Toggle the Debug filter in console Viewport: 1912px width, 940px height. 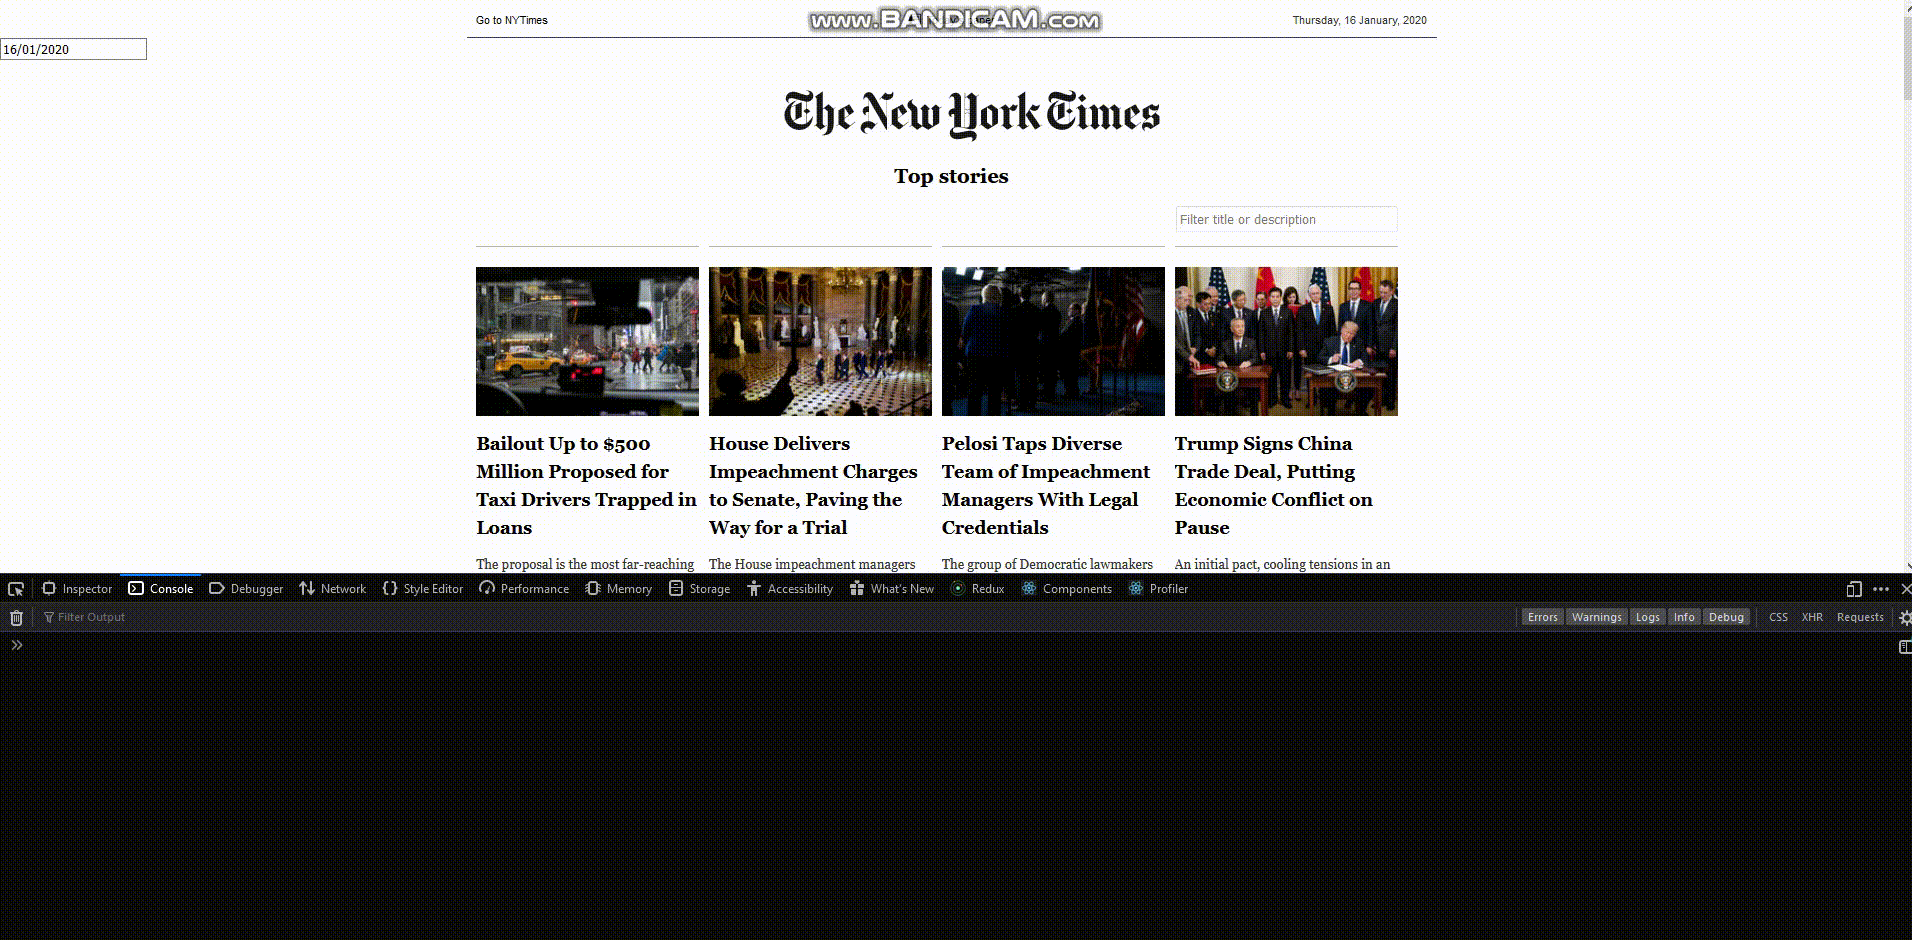pyautogui.click(x=1727, y=617)
